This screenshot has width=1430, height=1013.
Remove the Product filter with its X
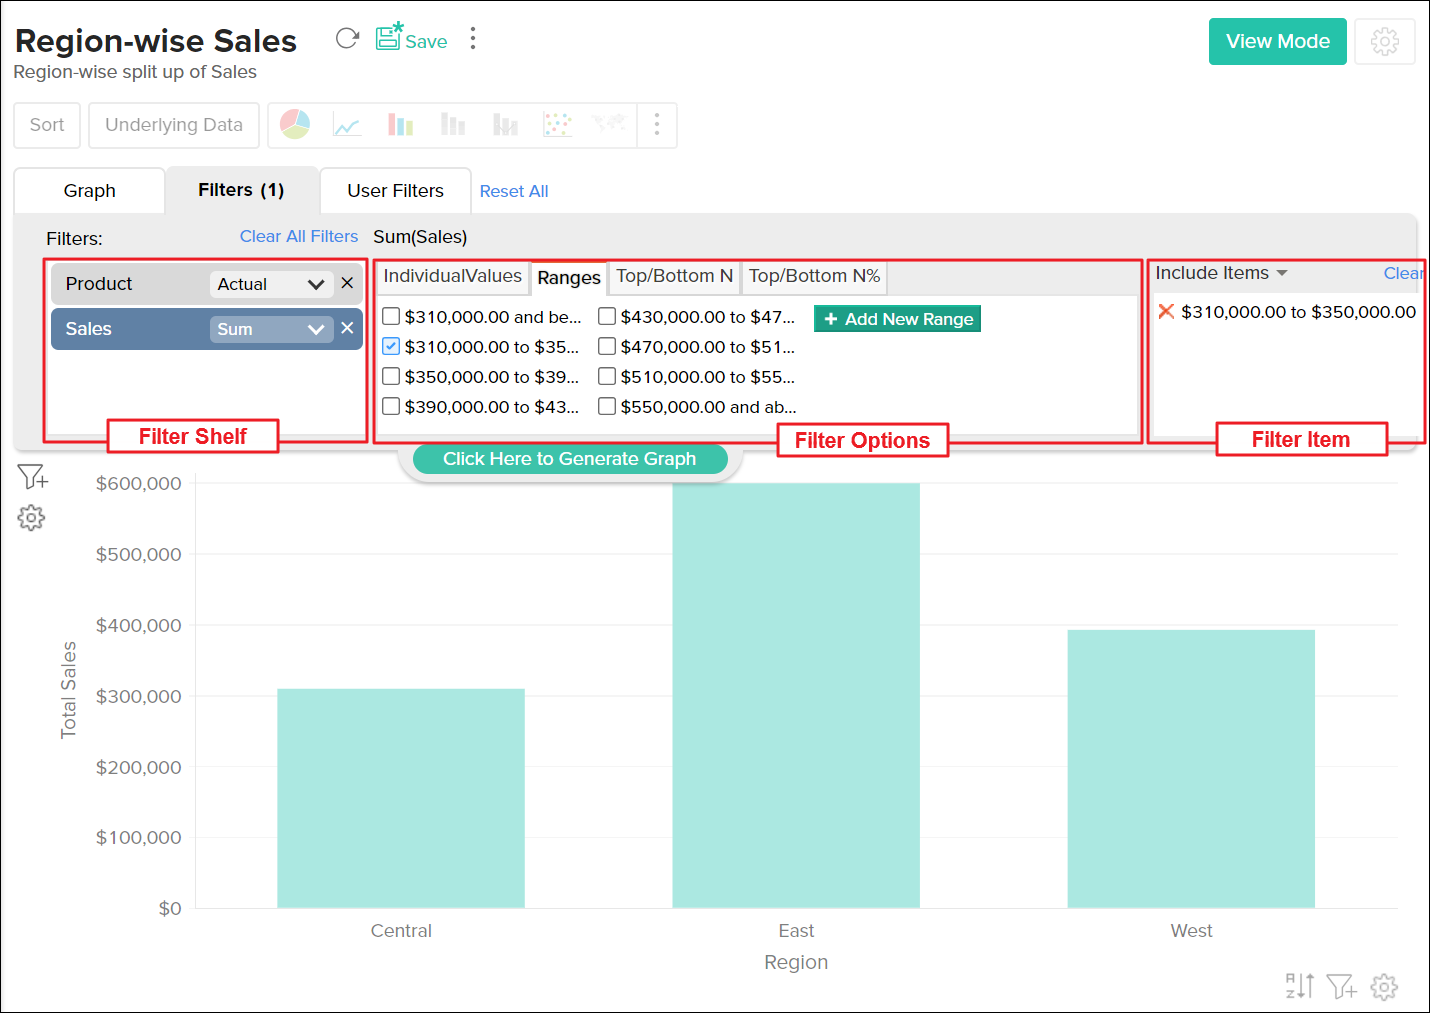pos(347,283)
